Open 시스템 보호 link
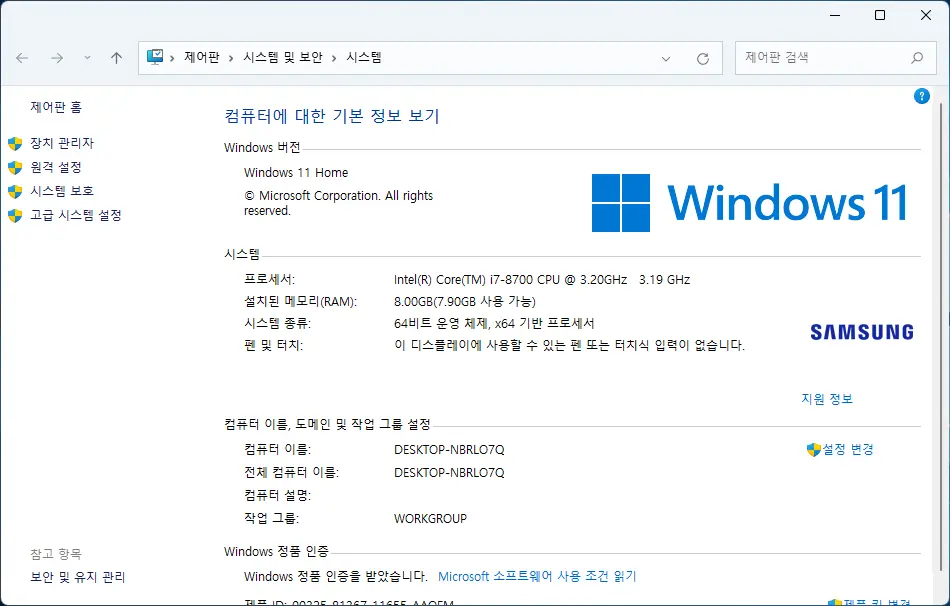 coord(62,191)
